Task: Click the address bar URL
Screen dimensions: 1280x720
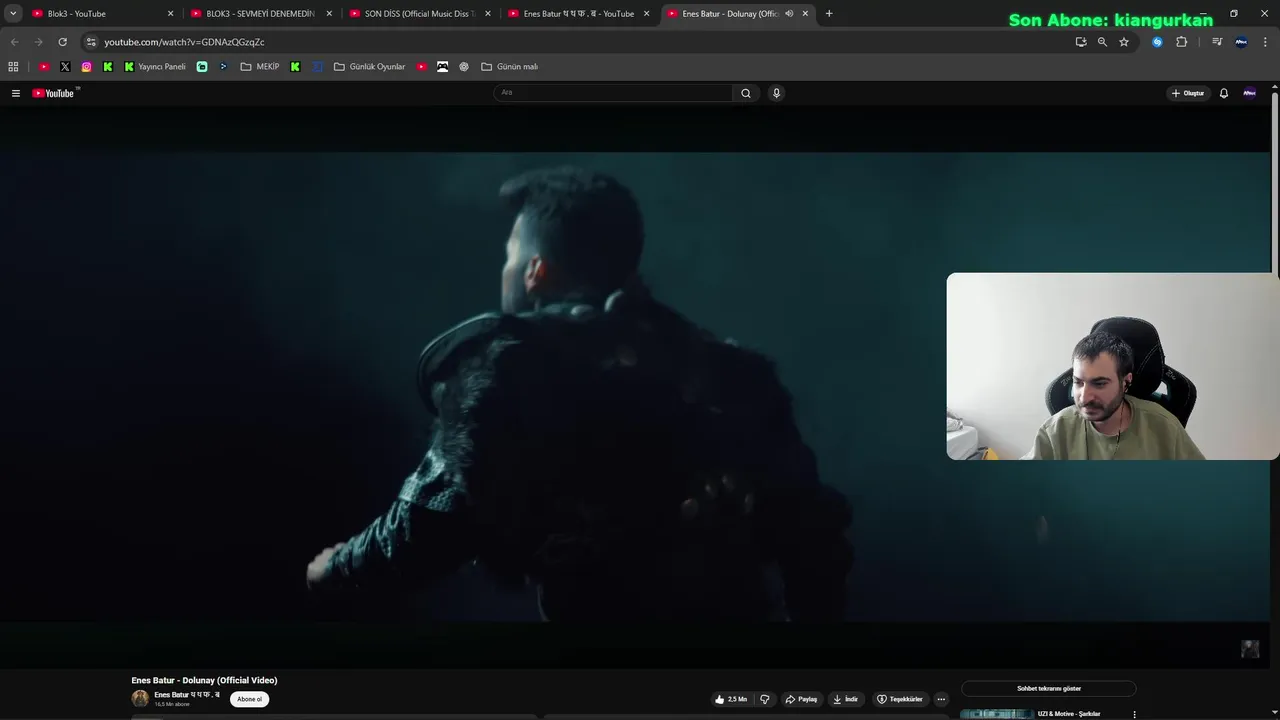Action: click(184, 42)
